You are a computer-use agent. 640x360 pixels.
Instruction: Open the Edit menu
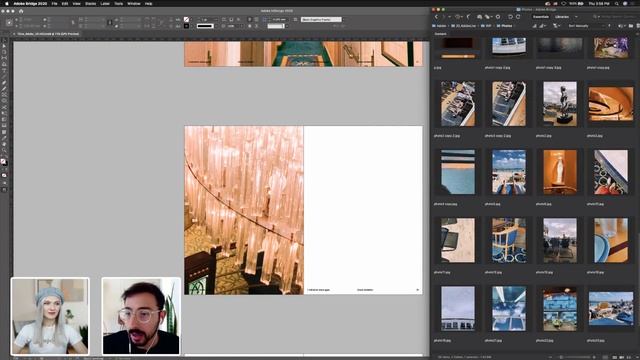click(x=65, y=3)
